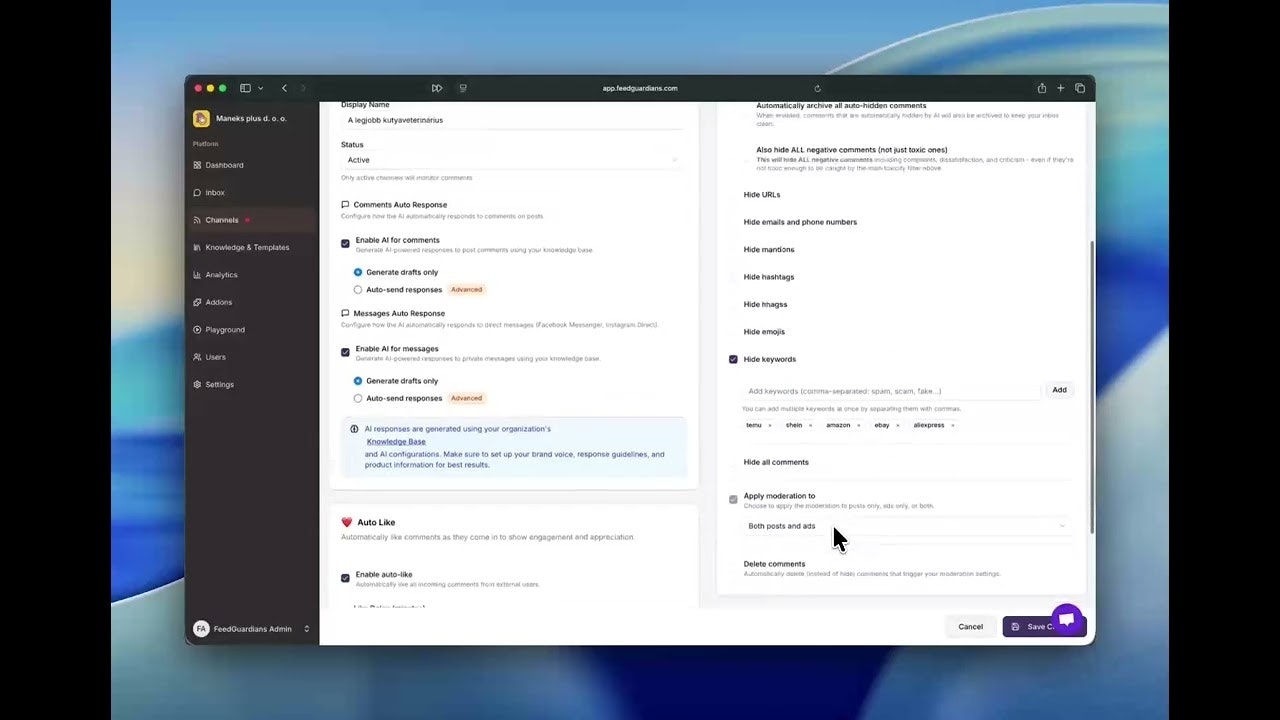Click the Advanced badge beside comments auto-send
1280x720 pixels.
tap(466, 290)
